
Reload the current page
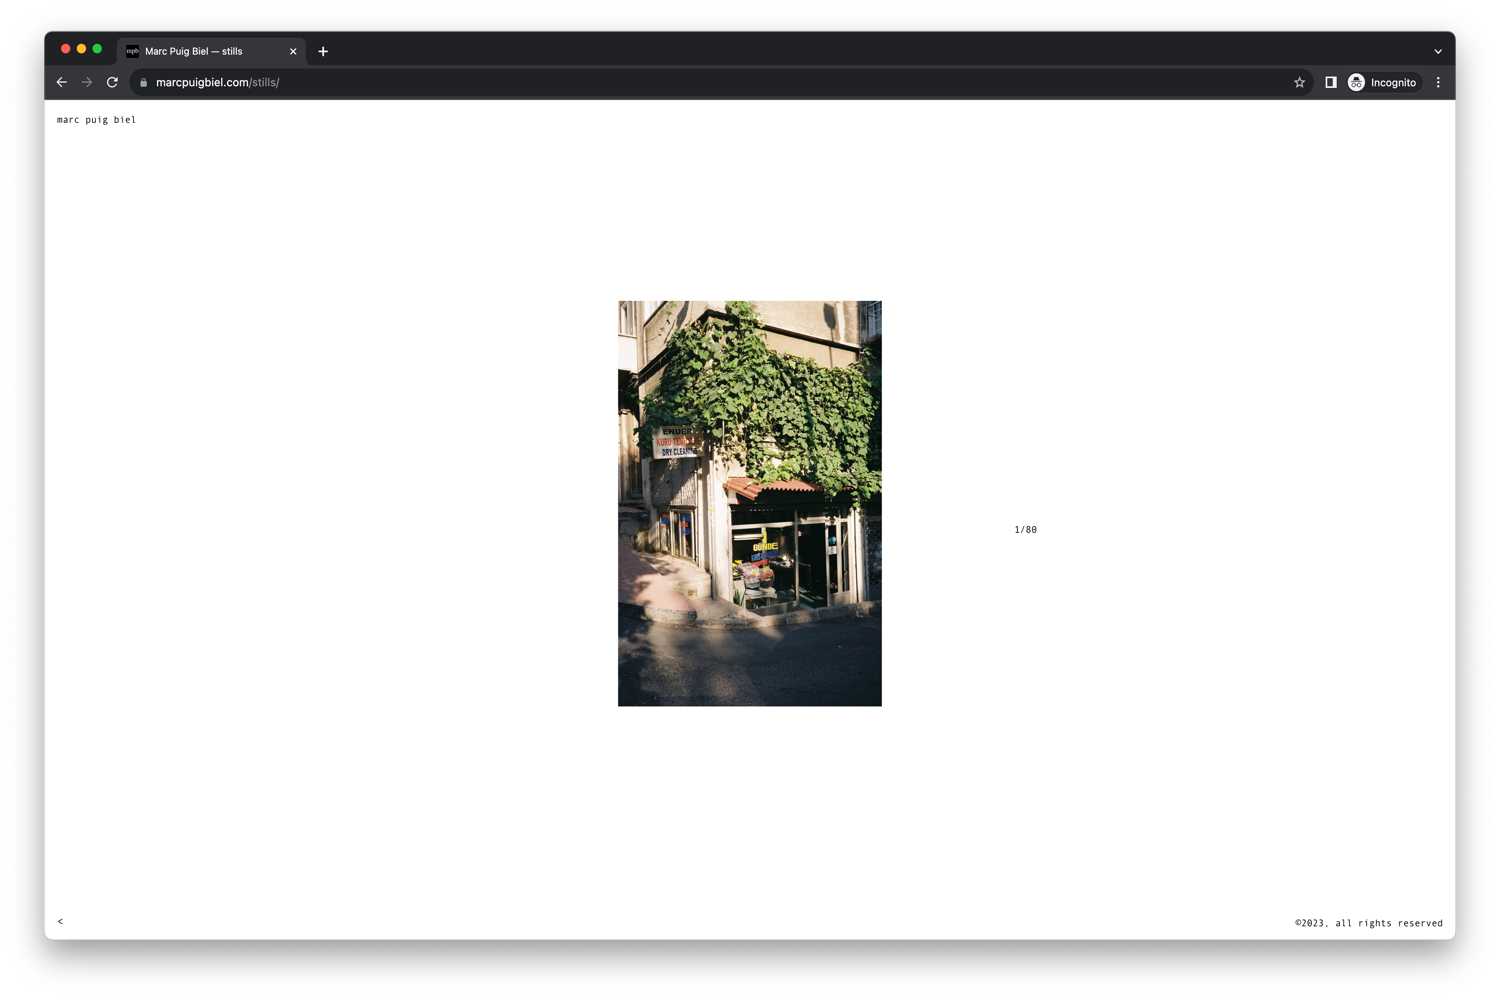click(x=111, y=82)
